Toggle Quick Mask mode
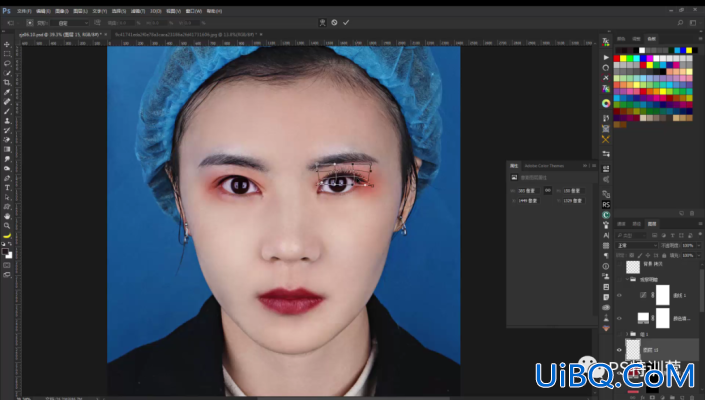Image resolution: width=705 pixels, height=400 pixels. (7, 265)
